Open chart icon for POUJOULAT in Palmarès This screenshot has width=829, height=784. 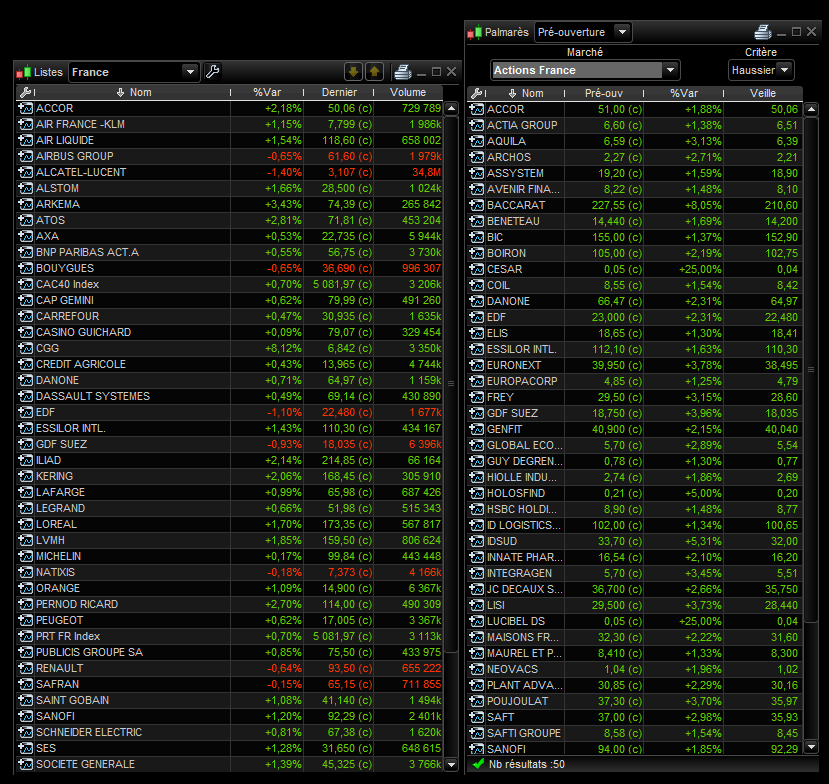tap(476, 701)
